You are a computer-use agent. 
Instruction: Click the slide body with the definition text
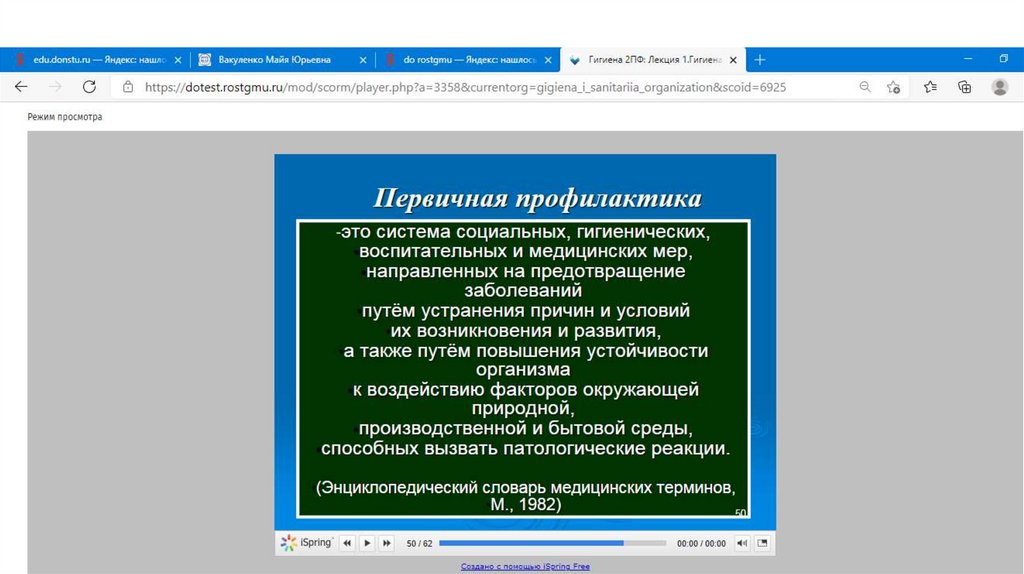(x=523, y=369)
